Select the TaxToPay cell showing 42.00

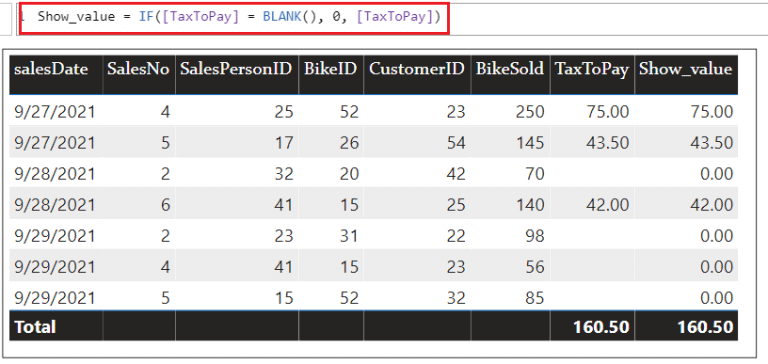[607, 205]
